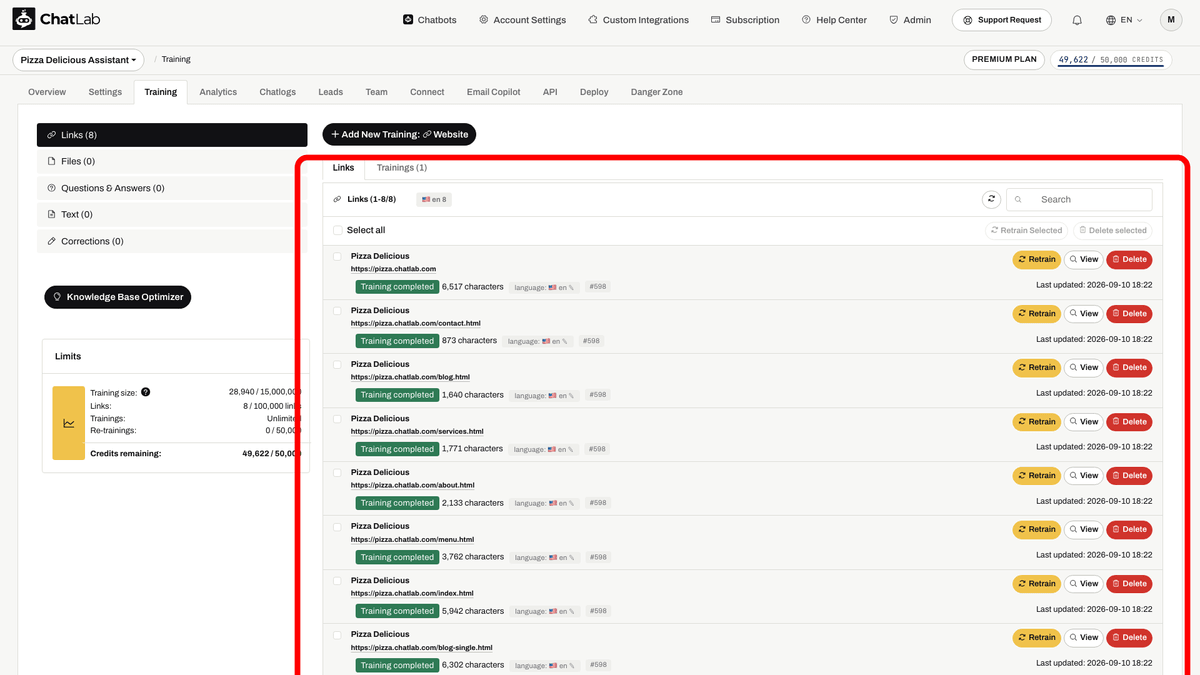Click Delete selected button
Image resolution: width=1200 pixels, height=675 pixels.
(x=1111, y=230)
